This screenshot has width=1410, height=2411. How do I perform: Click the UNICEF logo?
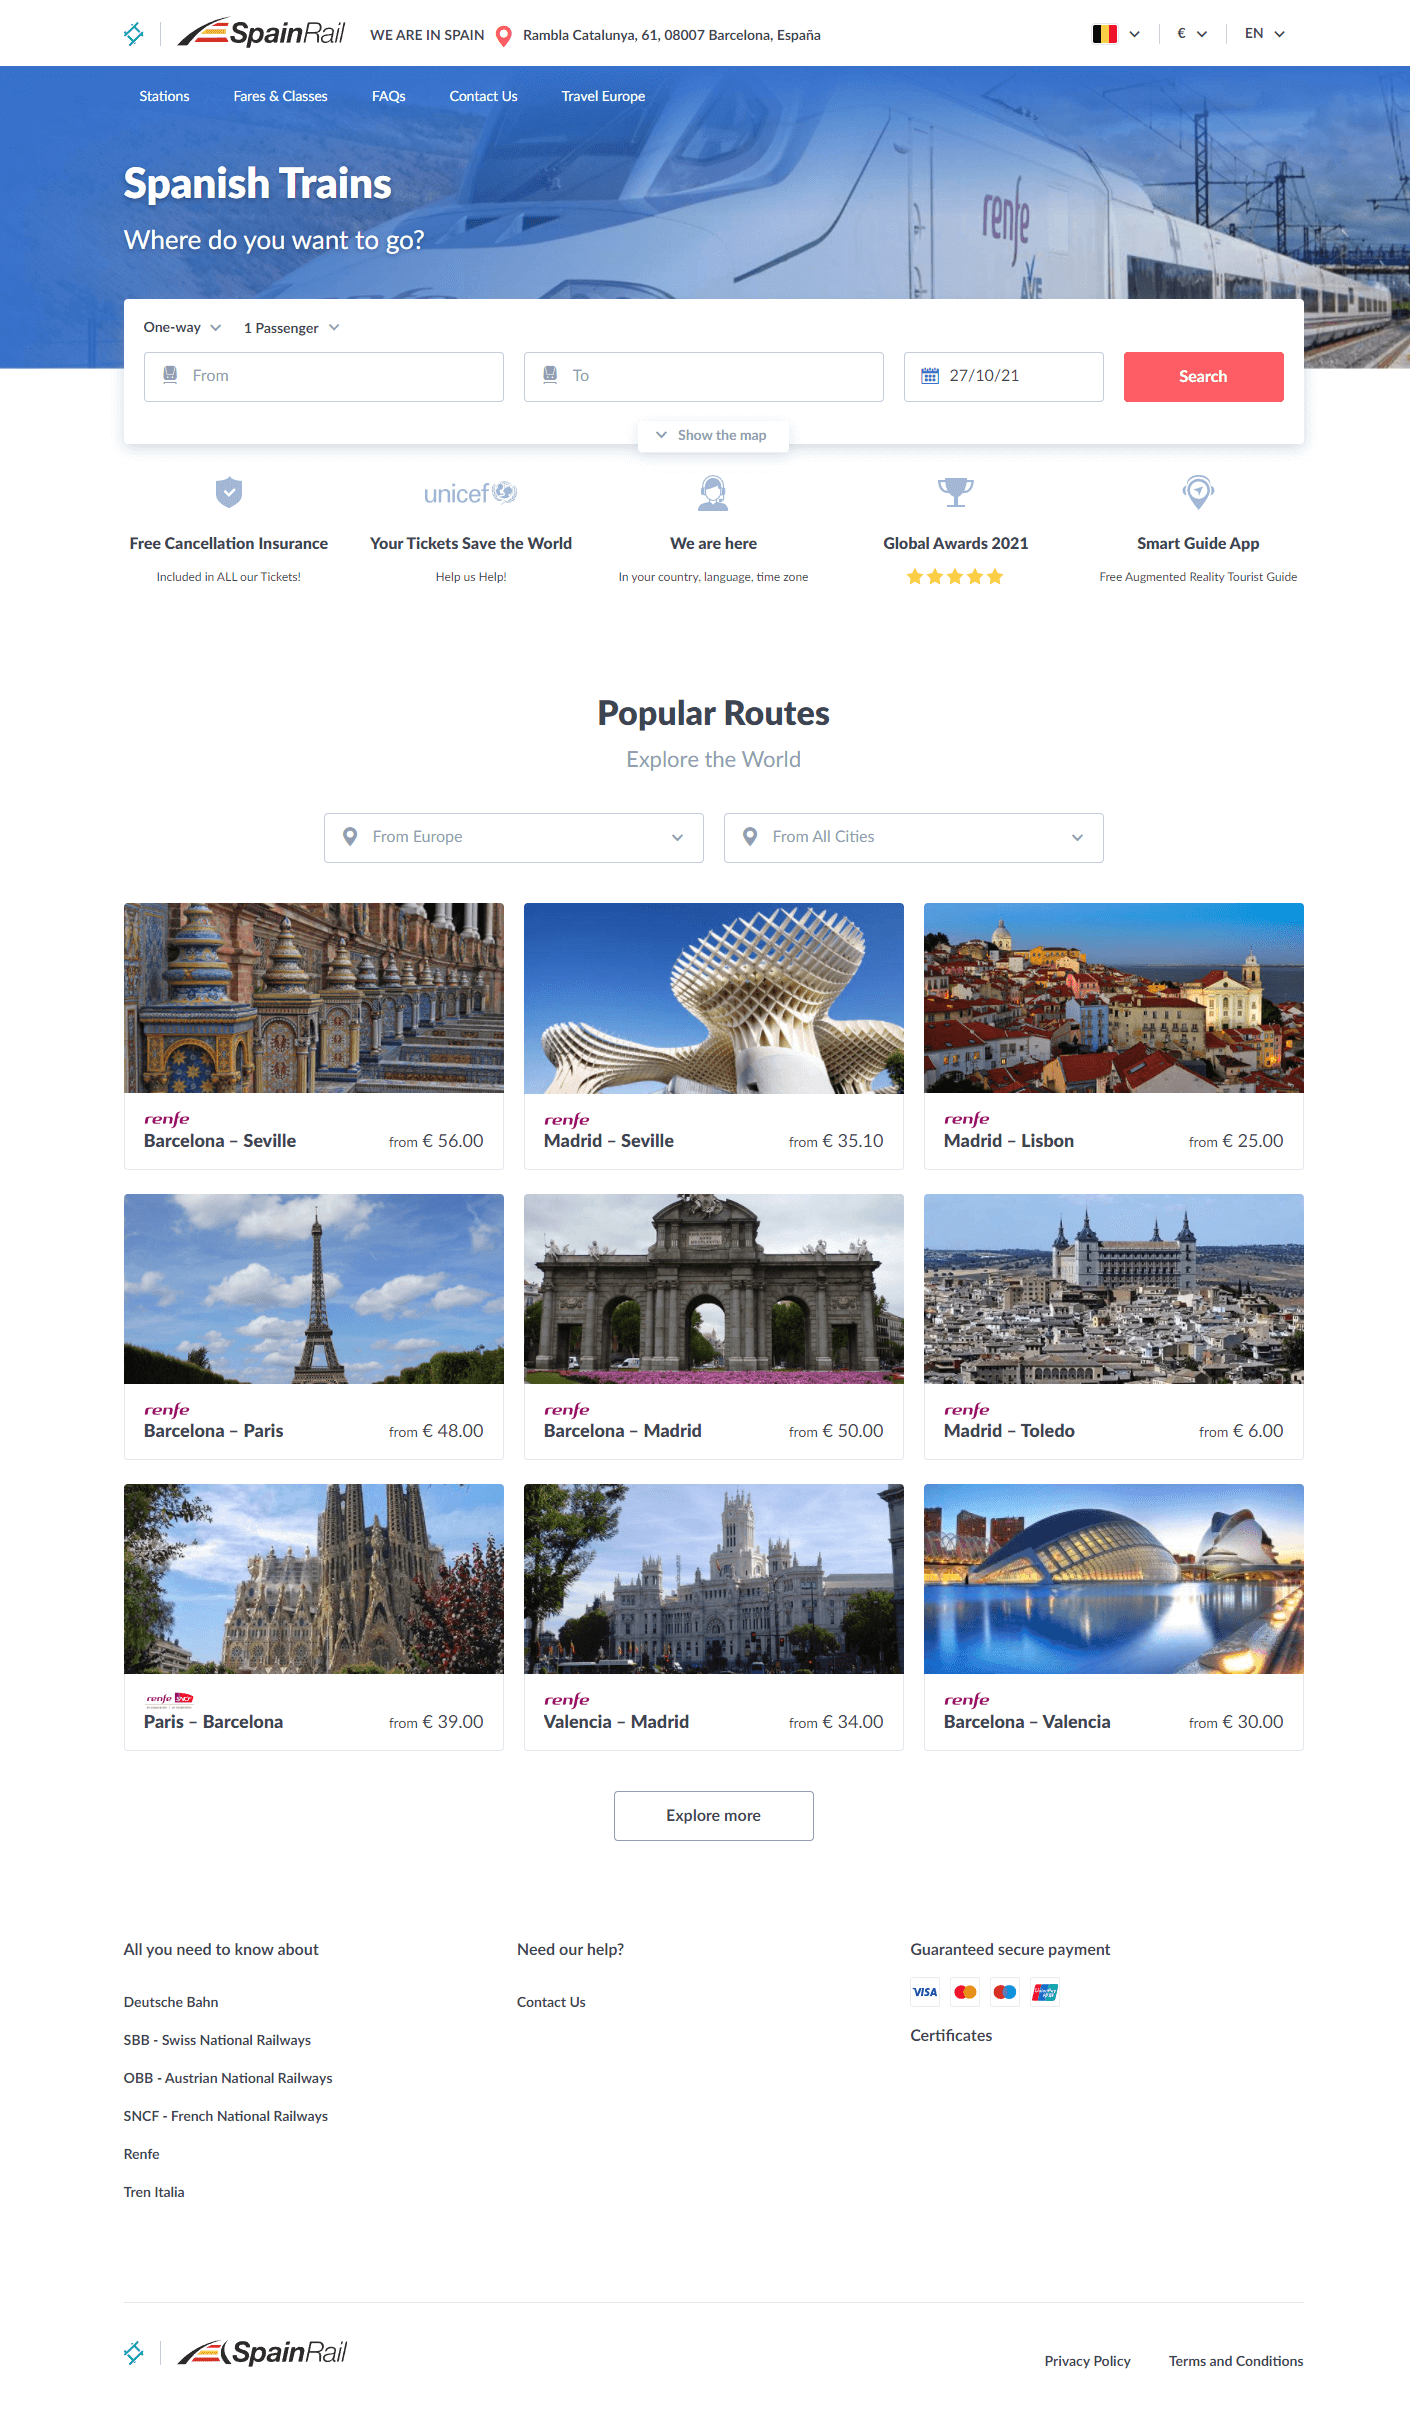point(470,493)
